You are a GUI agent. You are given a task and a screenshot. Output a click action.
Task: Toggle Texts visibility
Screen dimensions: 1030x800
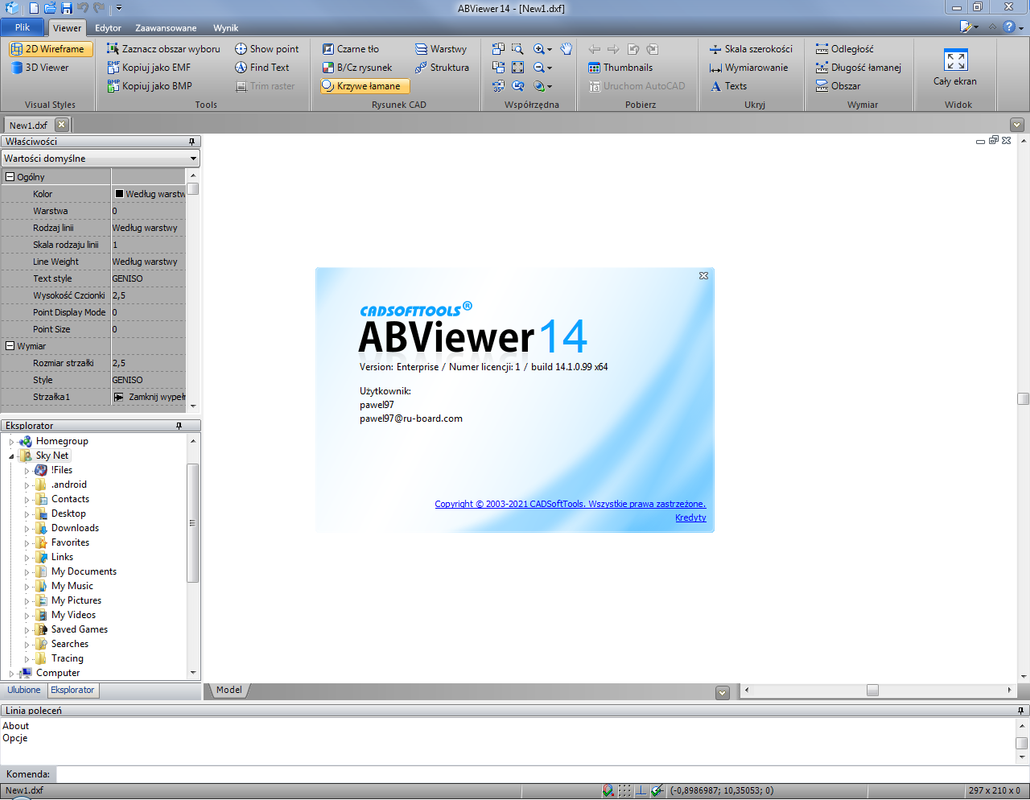(x=728, y=86)
